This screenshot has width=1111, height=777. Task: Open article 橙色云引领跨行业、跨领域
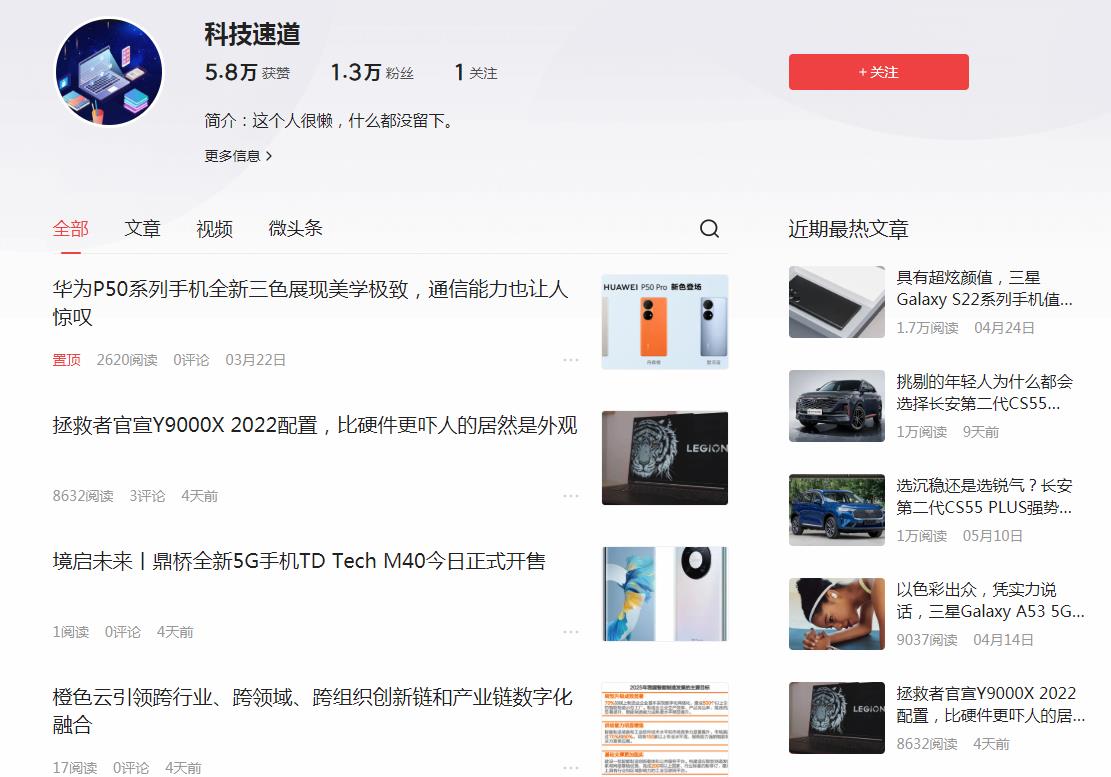tap(312, 710)
